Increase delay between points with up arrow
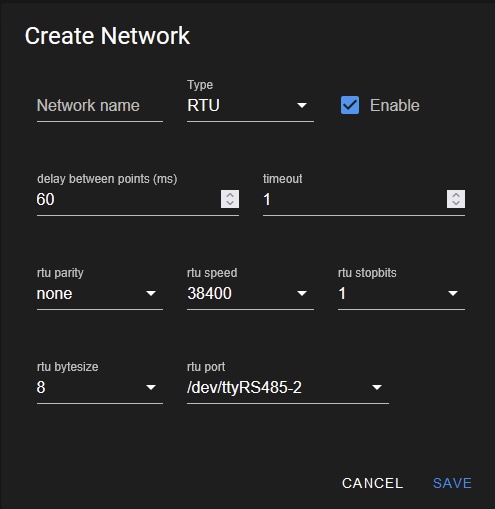The image size is (495, 509). (x=230, y=195)
